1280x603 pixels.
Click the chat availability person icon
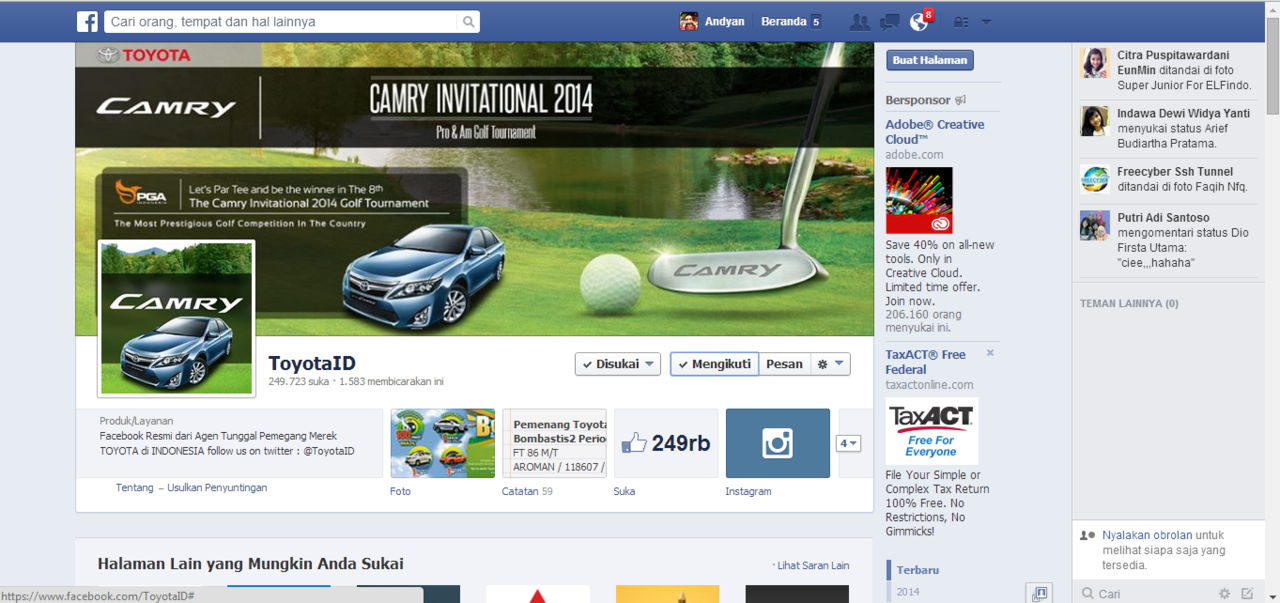(x=1087, y=536)
